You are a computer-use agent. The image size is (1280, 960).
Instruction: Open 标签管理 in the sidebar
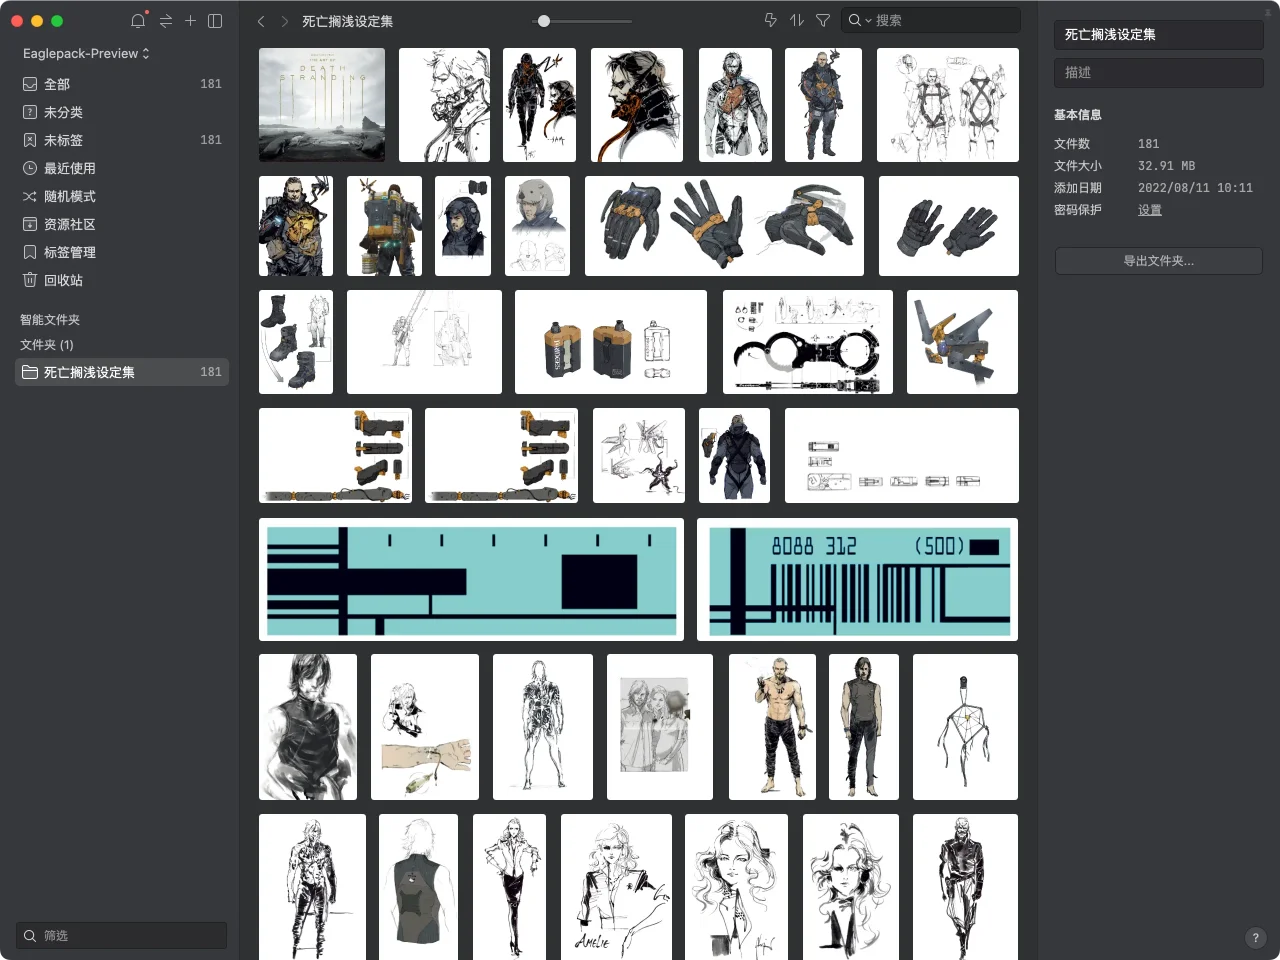tap(122, 252)
